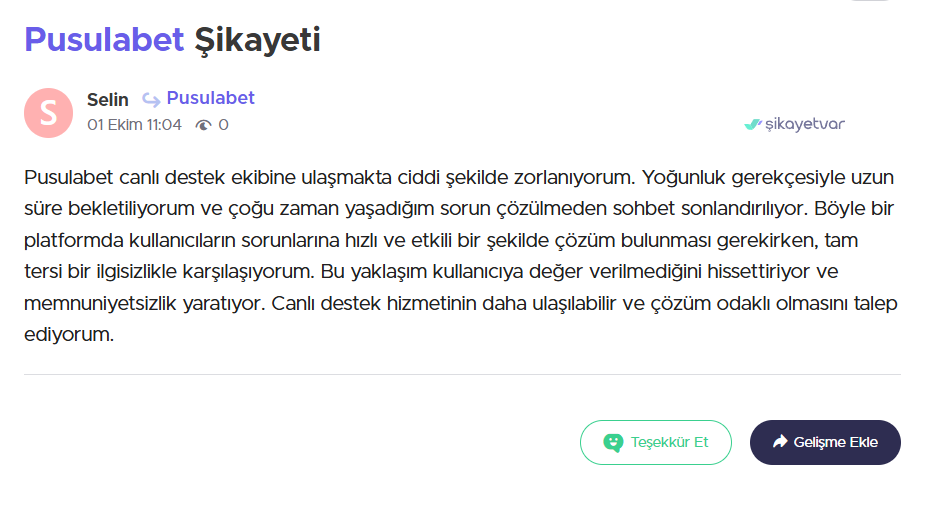Click the Selin username
Screen dimensions: 950x507
(x=107, y=99)
